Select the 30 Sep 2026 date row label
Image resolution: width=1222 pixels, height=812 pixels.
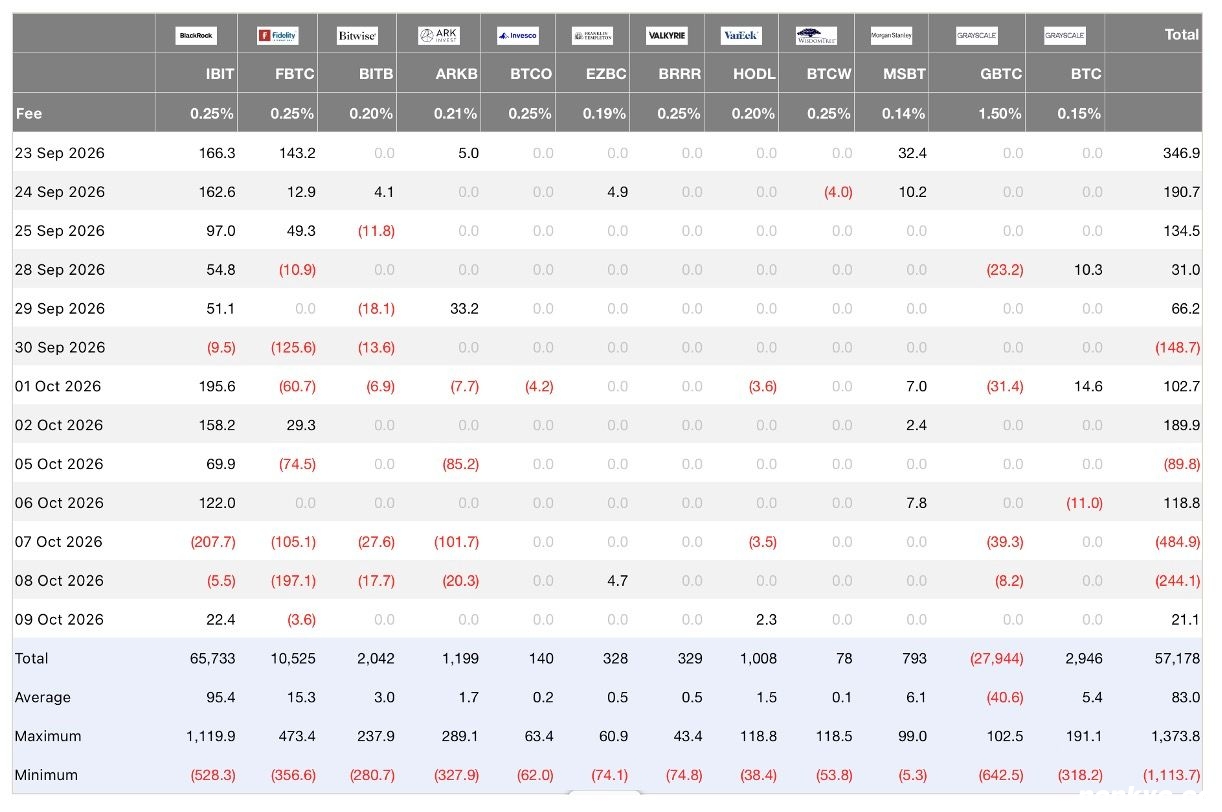pyautogui.click(x=59, y=348)
